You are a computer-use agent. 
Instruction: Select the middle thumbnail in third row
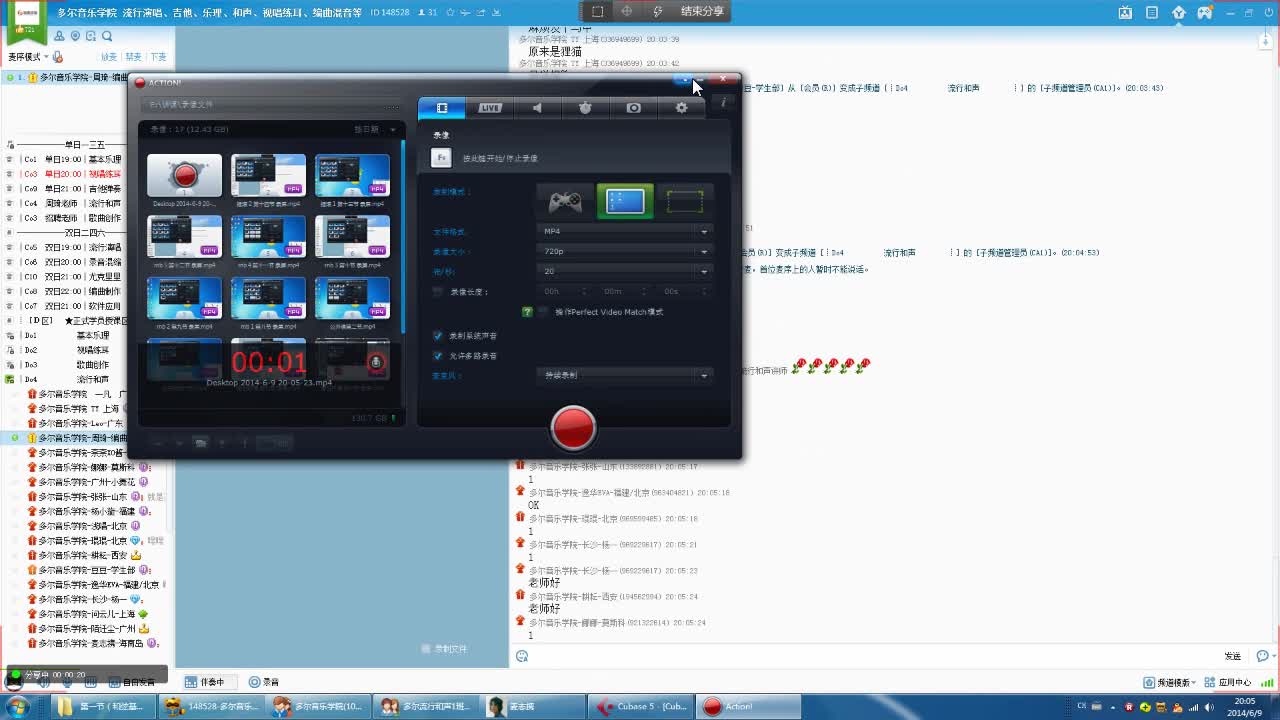pyautogui.click(x=268, y=299)
